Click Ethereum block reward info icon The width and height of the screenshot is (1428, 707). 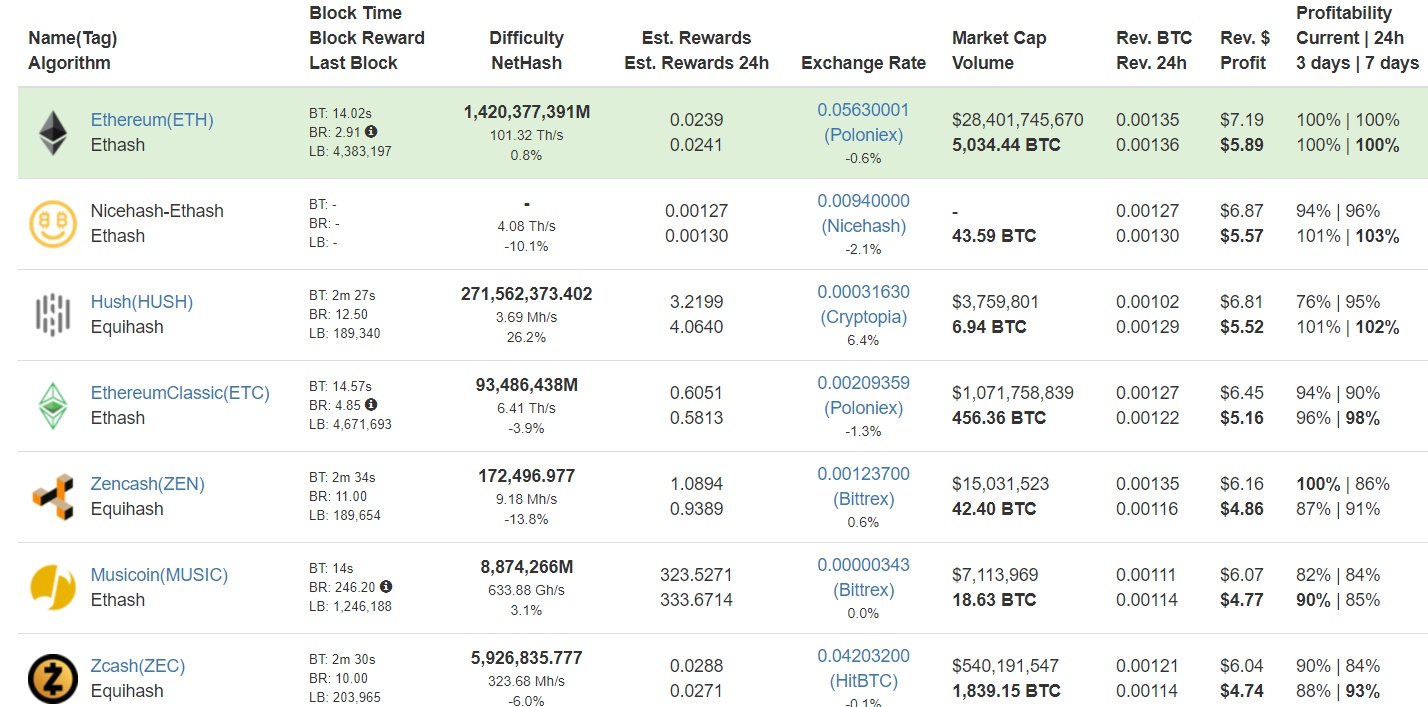[x=371, y=132]
